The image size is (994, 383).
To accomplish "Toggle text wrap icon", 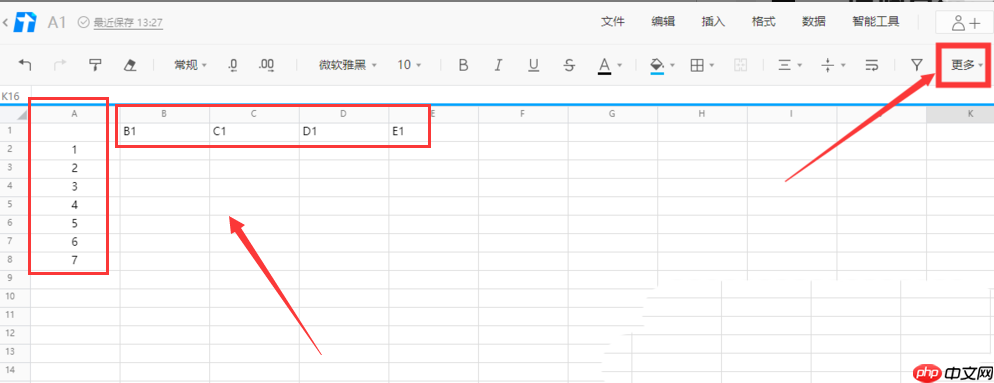I will pos(872,65).
